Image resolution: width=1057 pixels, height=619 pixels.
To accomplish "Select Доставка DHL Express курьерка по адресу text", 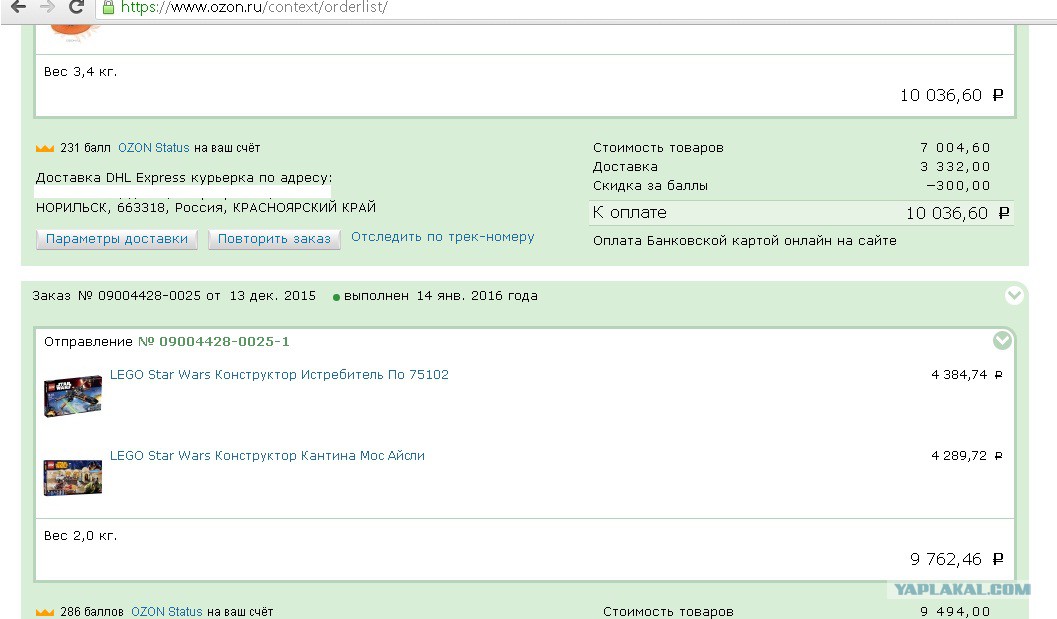I will coord(183,178).
